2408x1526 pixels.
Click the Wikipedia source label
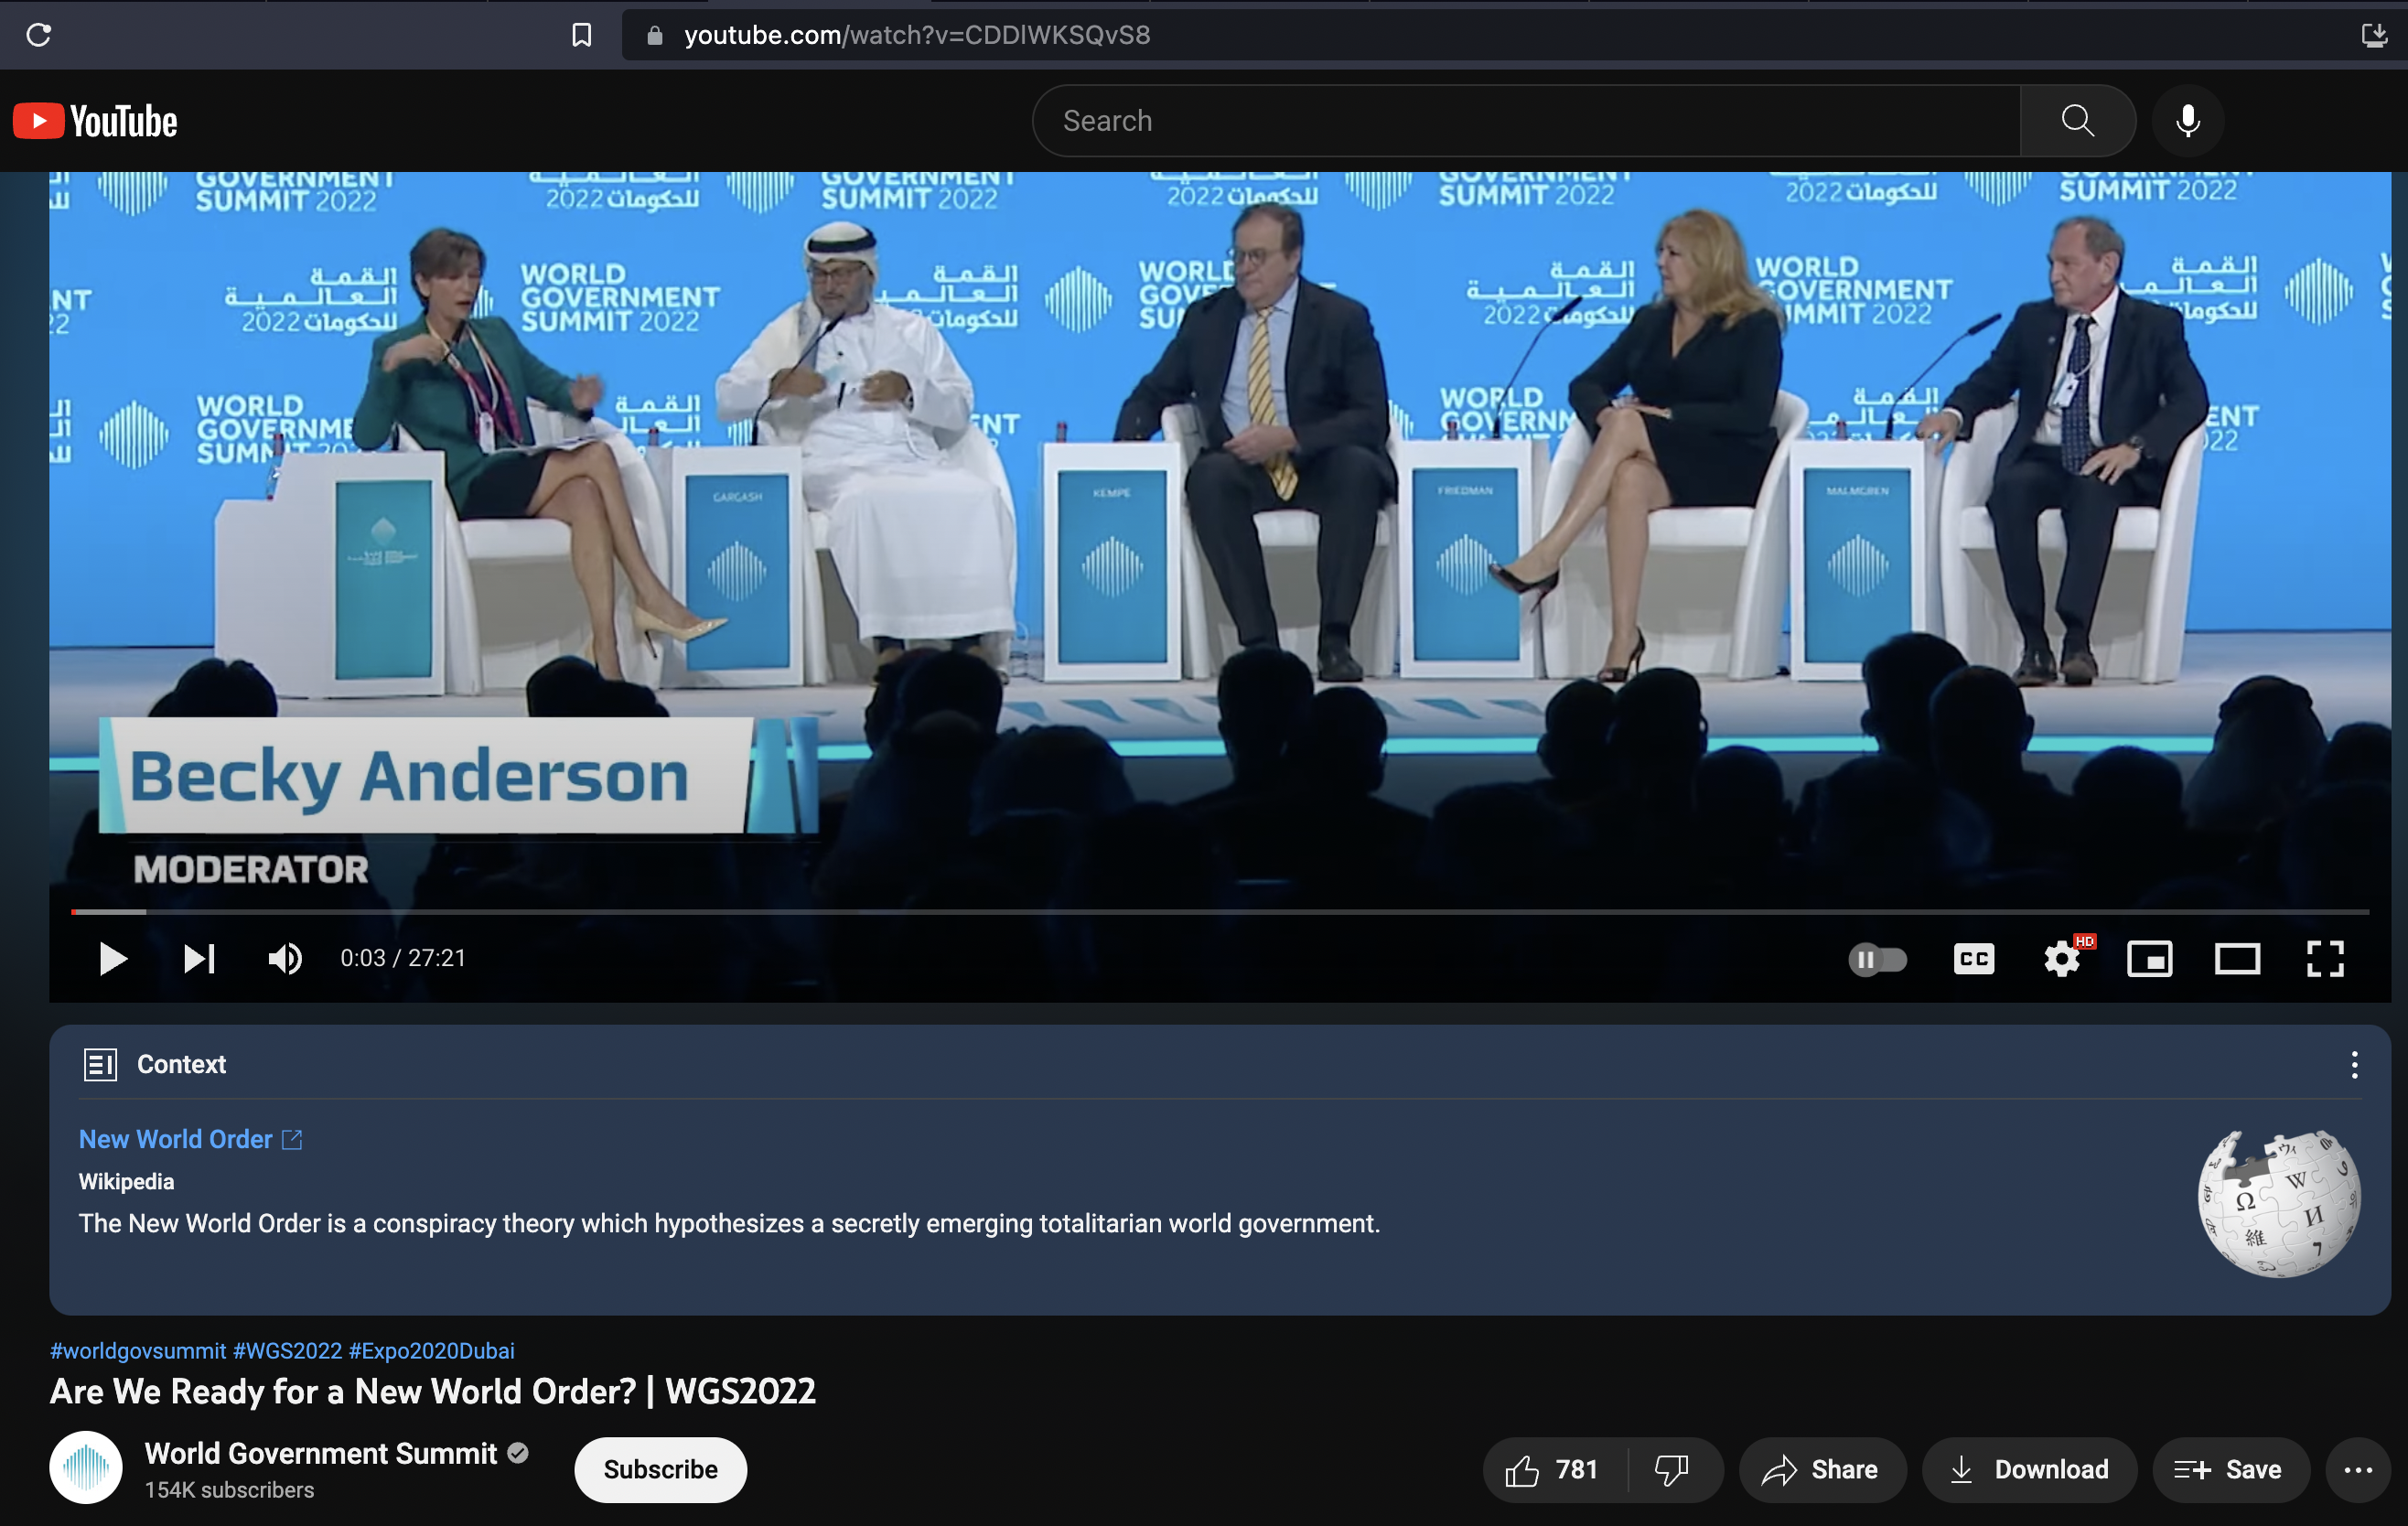click(126, 1182)
